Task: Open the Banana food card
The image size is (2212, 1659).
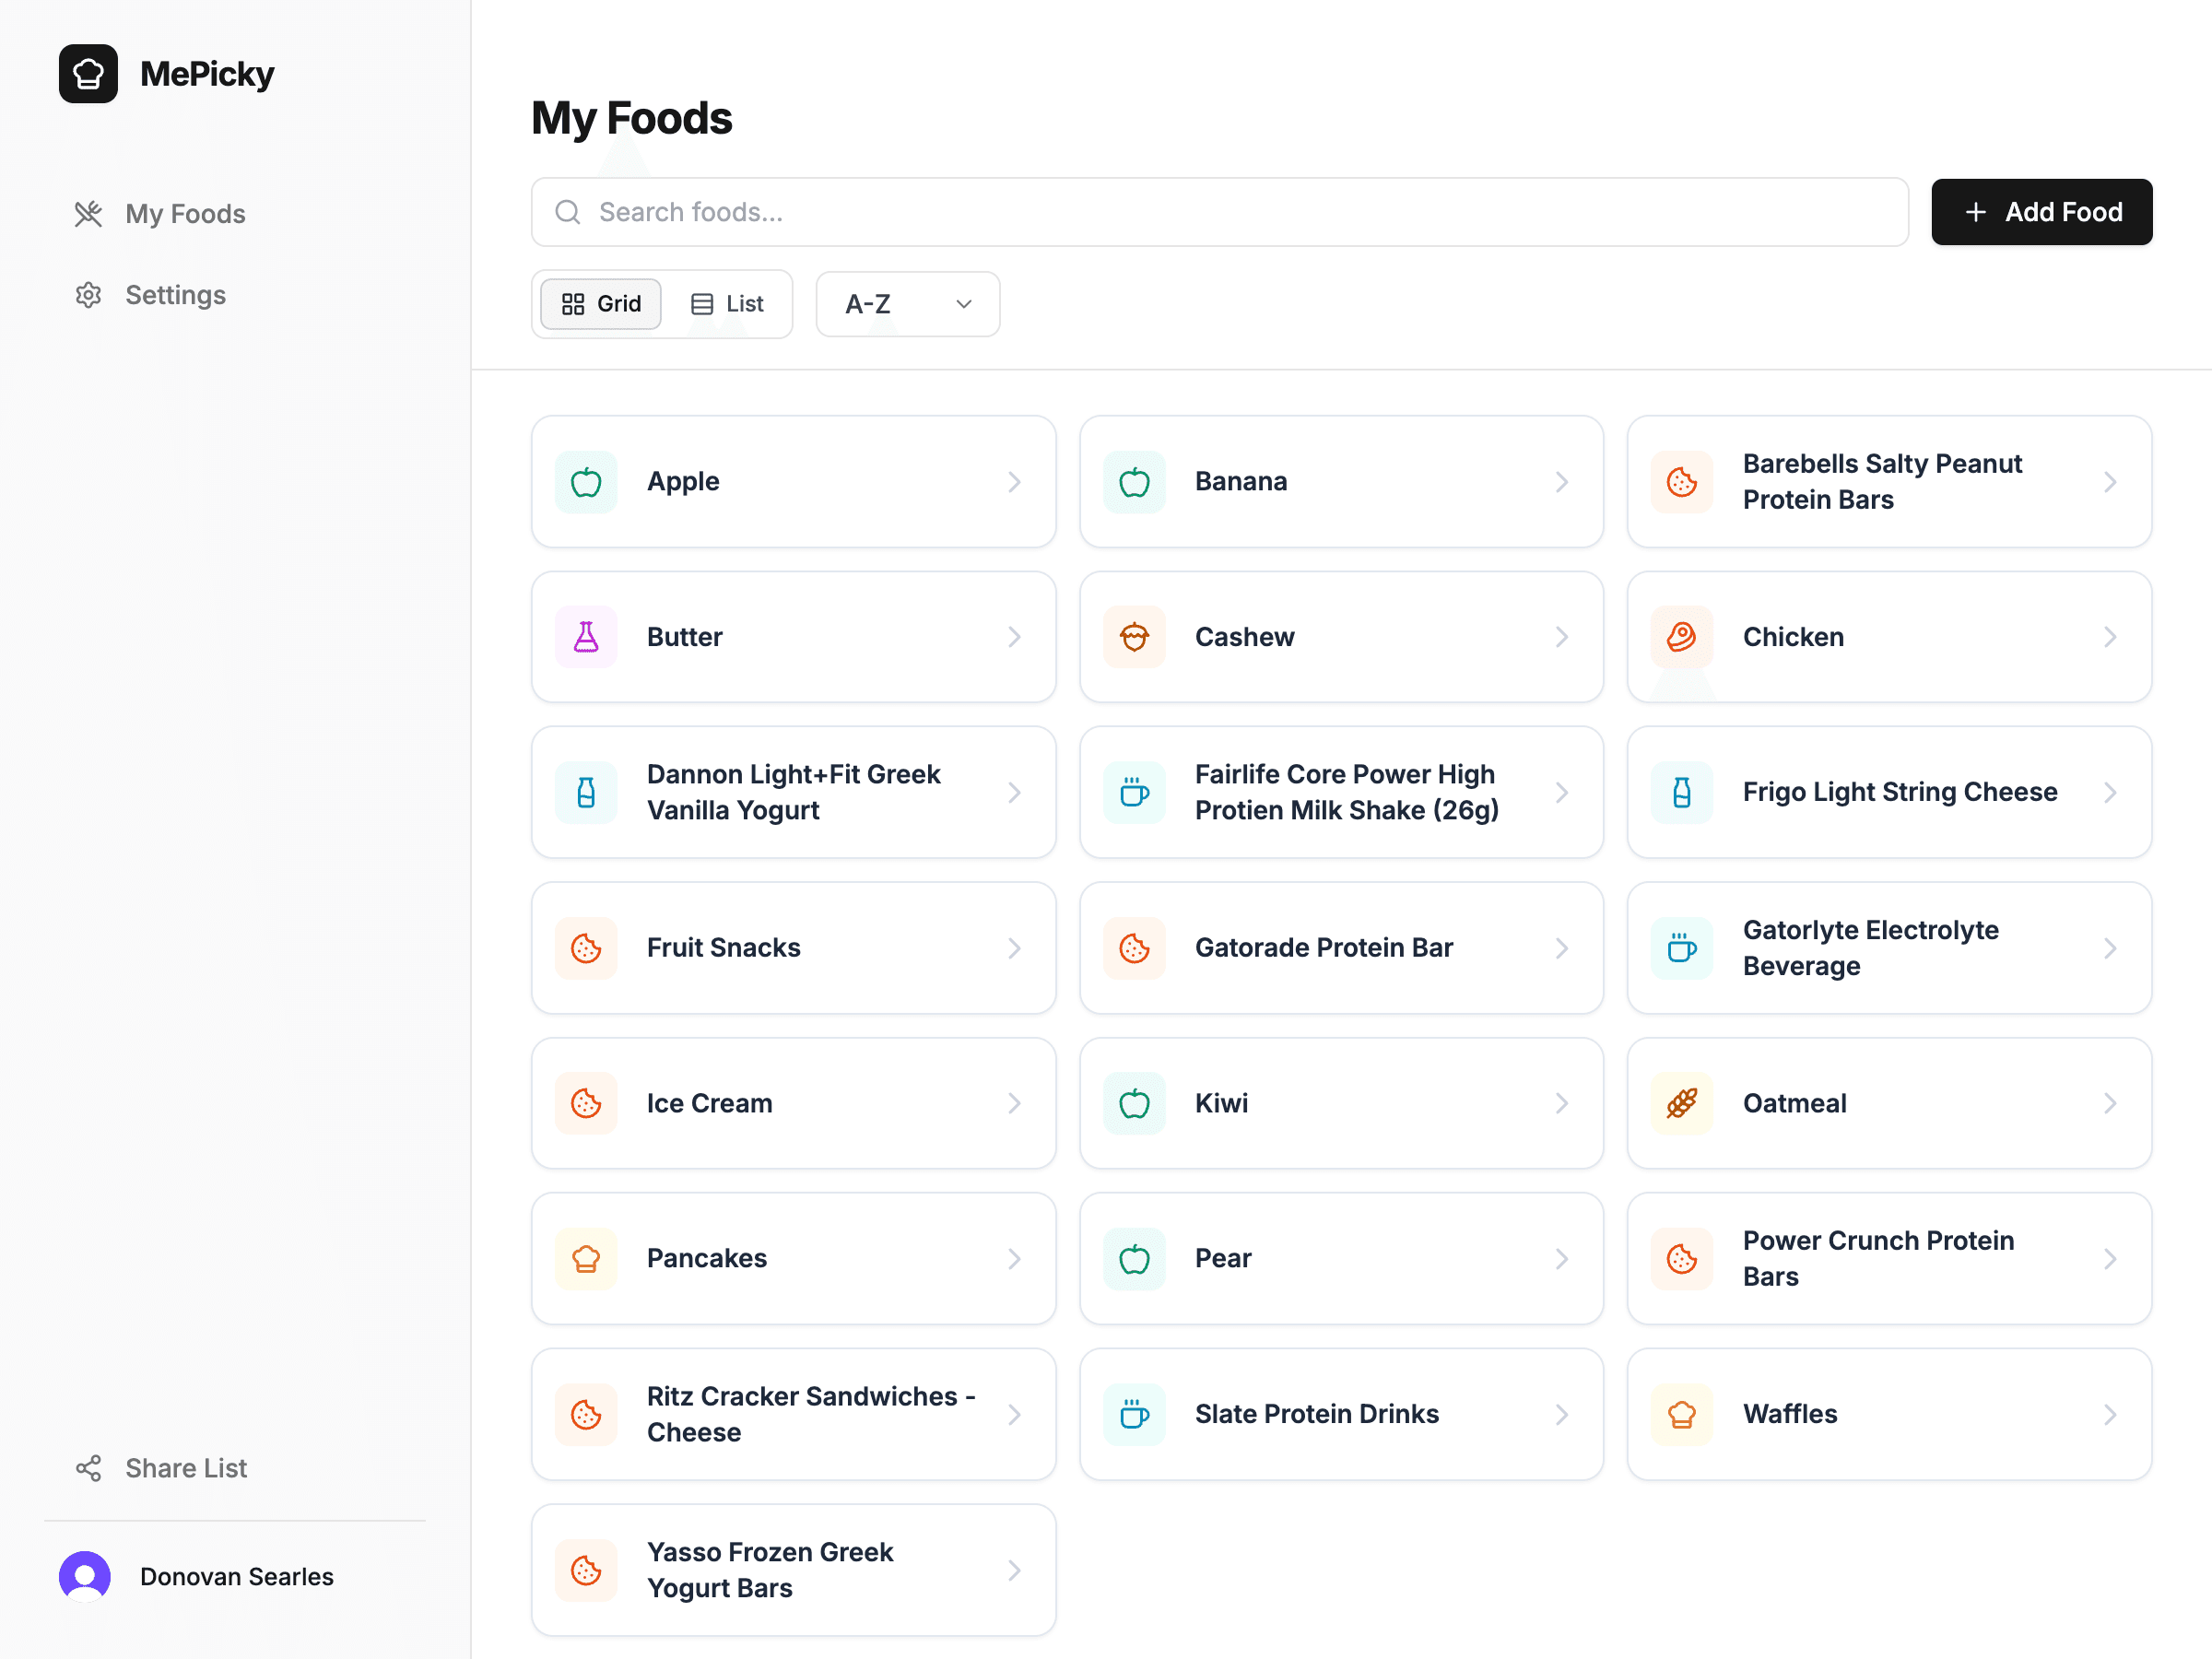Action: click(1340, 481)
